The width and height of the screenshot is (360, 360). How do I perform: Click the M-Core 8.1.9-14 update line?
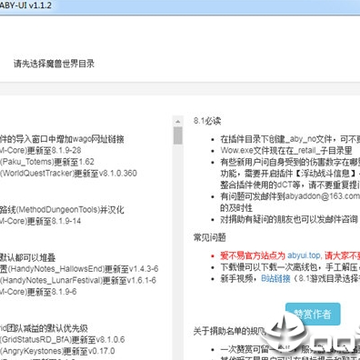[41, 221]
